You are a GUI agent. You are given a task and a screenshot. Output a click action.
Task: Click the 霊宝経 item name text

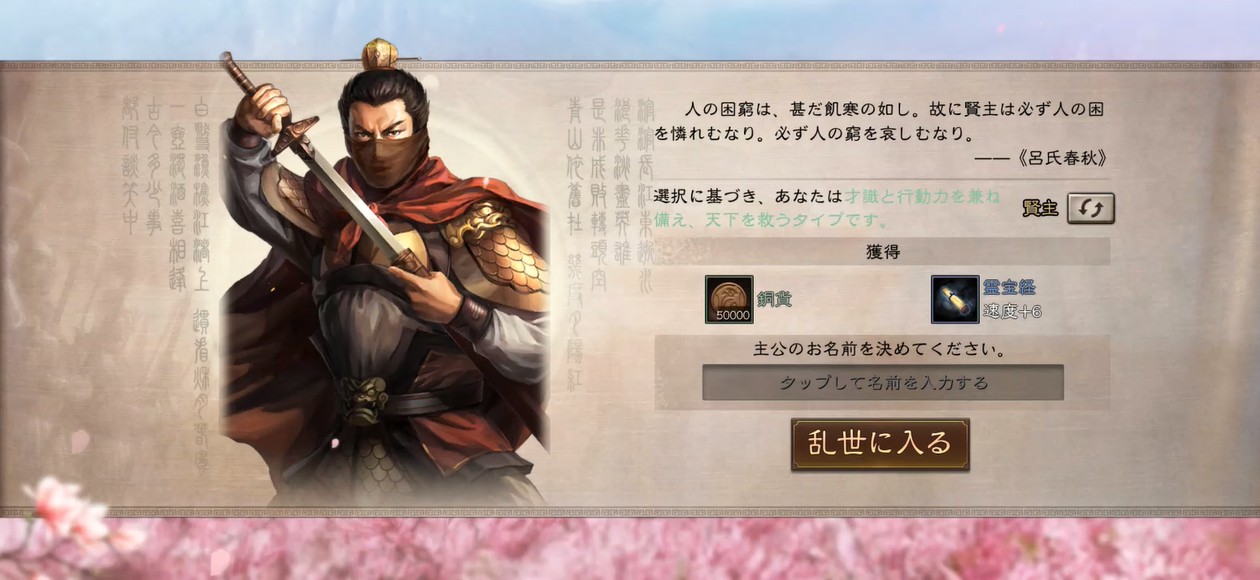click(1009, 288)
